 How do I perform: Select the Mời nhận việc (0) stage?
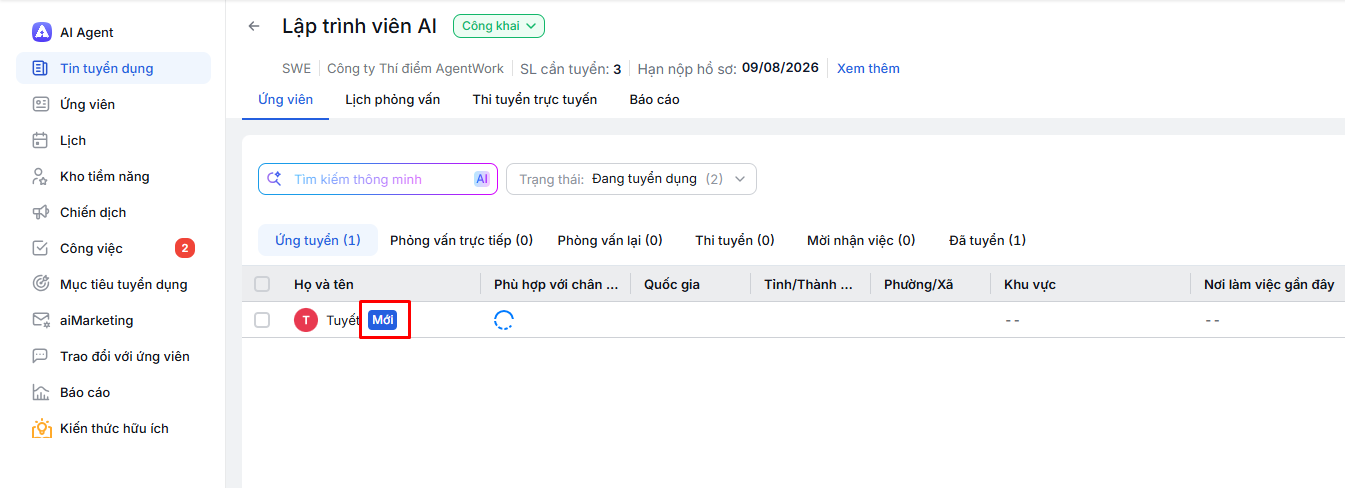(x=861, y=240)
